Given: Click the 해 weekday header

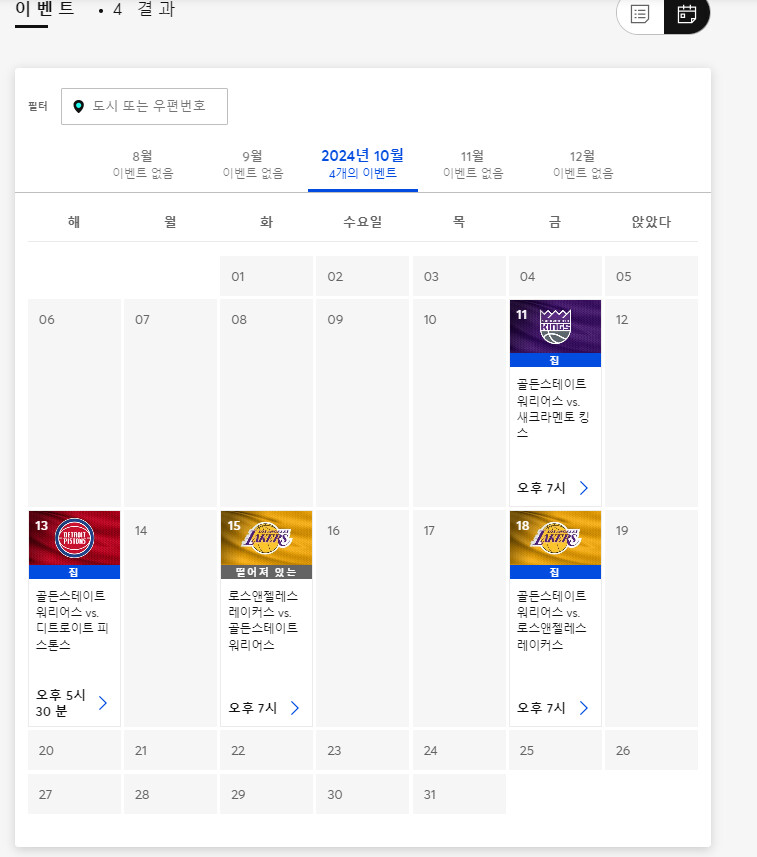Looking at the screenshot, I should [74, 222].
